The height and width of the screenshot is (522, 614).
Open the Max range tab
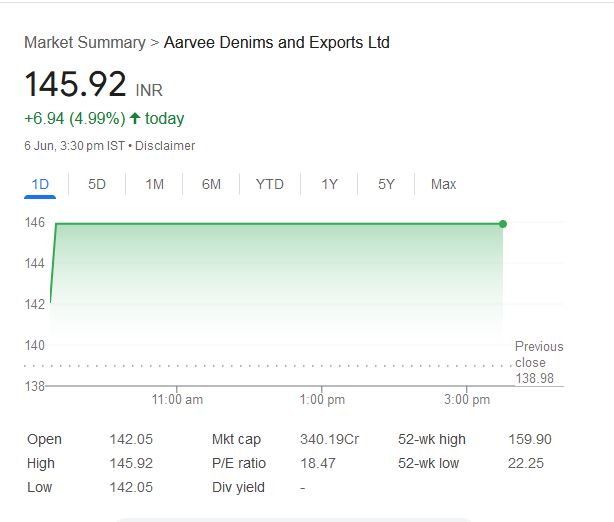tap(443, 184)
